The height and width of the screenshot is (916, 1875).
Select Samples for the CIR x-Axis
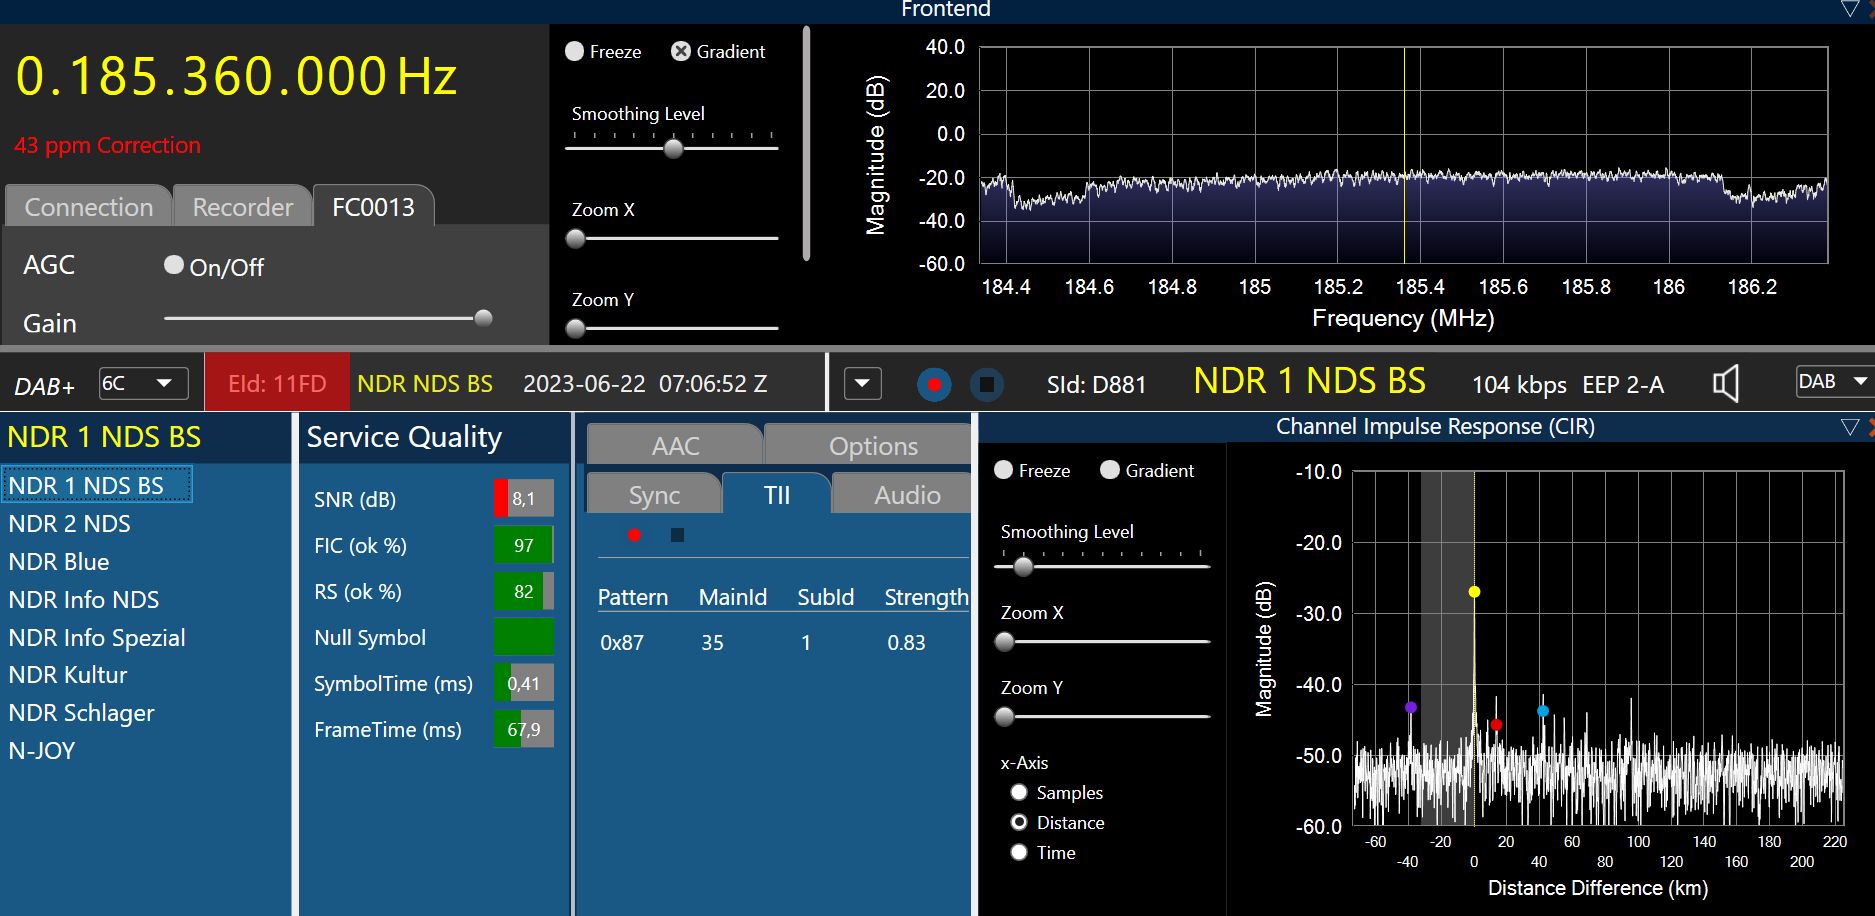[x=1019, y=792]
